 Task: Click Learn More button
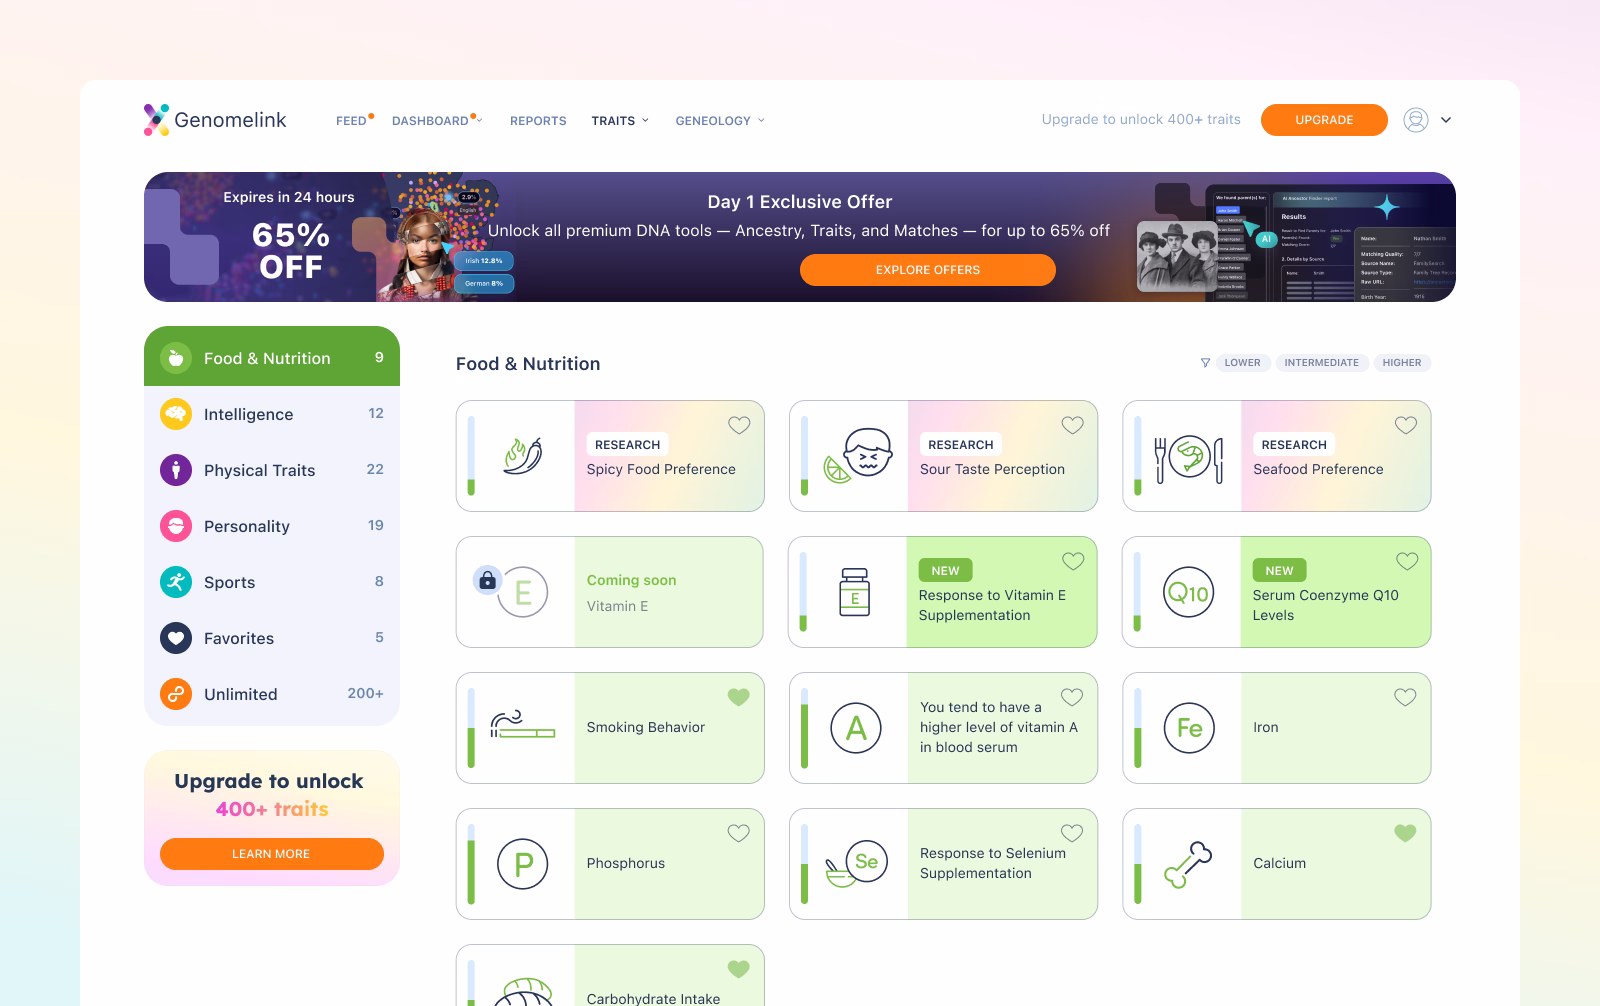point(271,854)
